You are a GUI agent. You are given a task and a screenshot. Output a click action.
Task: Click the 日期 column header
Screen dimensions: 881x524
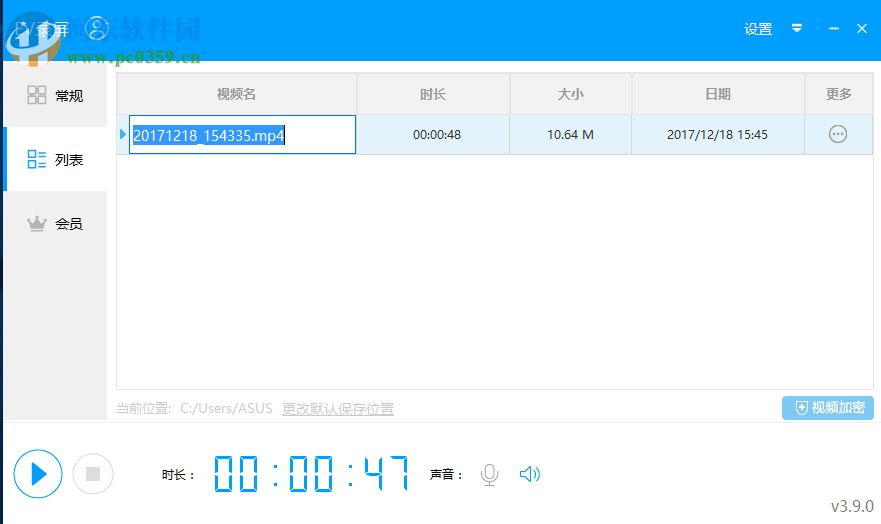[x=718, y=94]
